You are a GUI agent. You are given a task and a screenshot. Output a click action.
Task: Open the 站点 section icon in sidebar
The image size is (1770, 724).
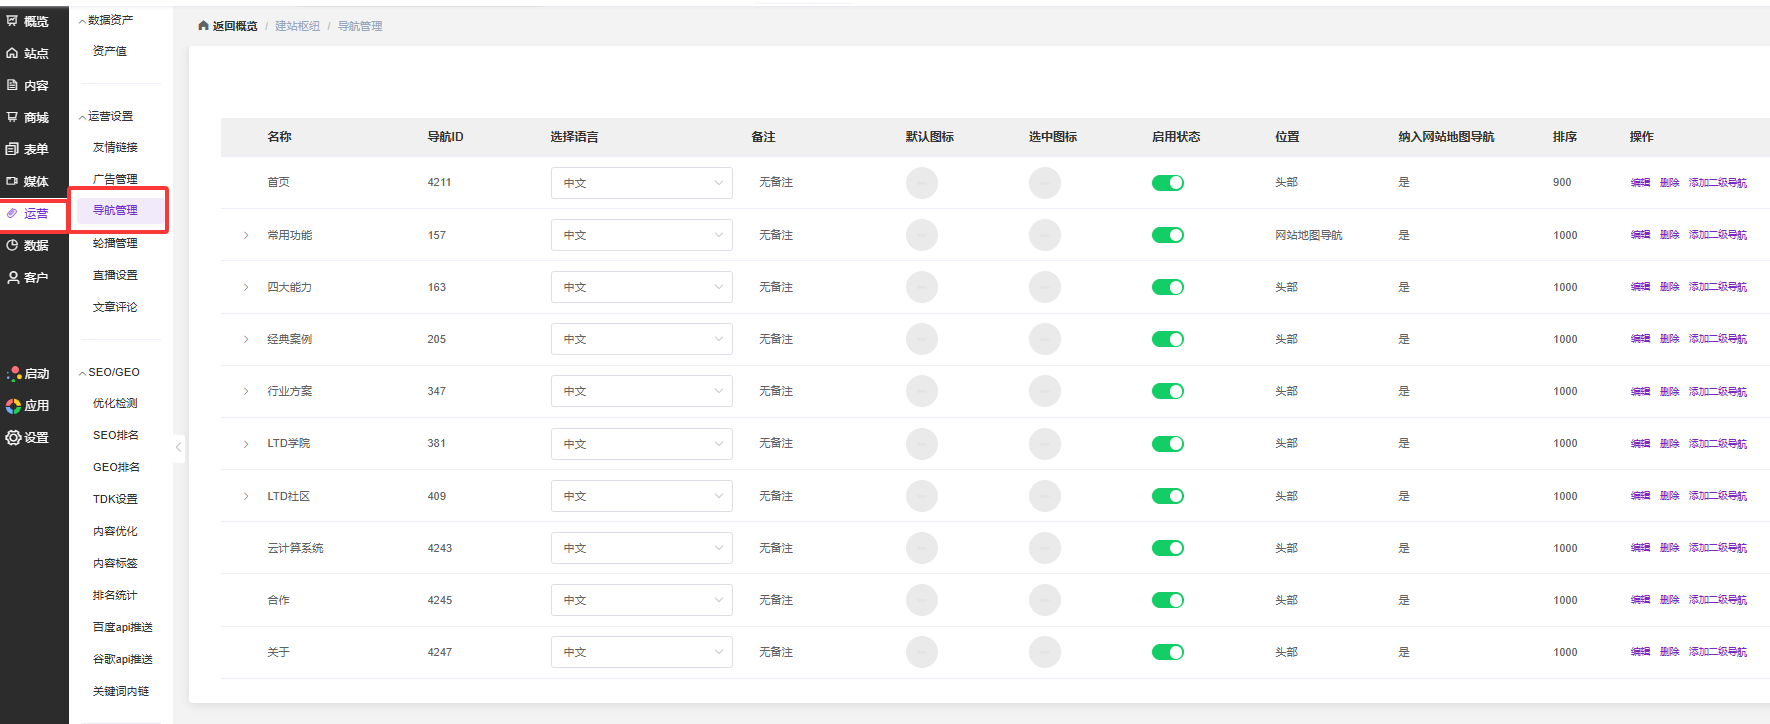13,53
